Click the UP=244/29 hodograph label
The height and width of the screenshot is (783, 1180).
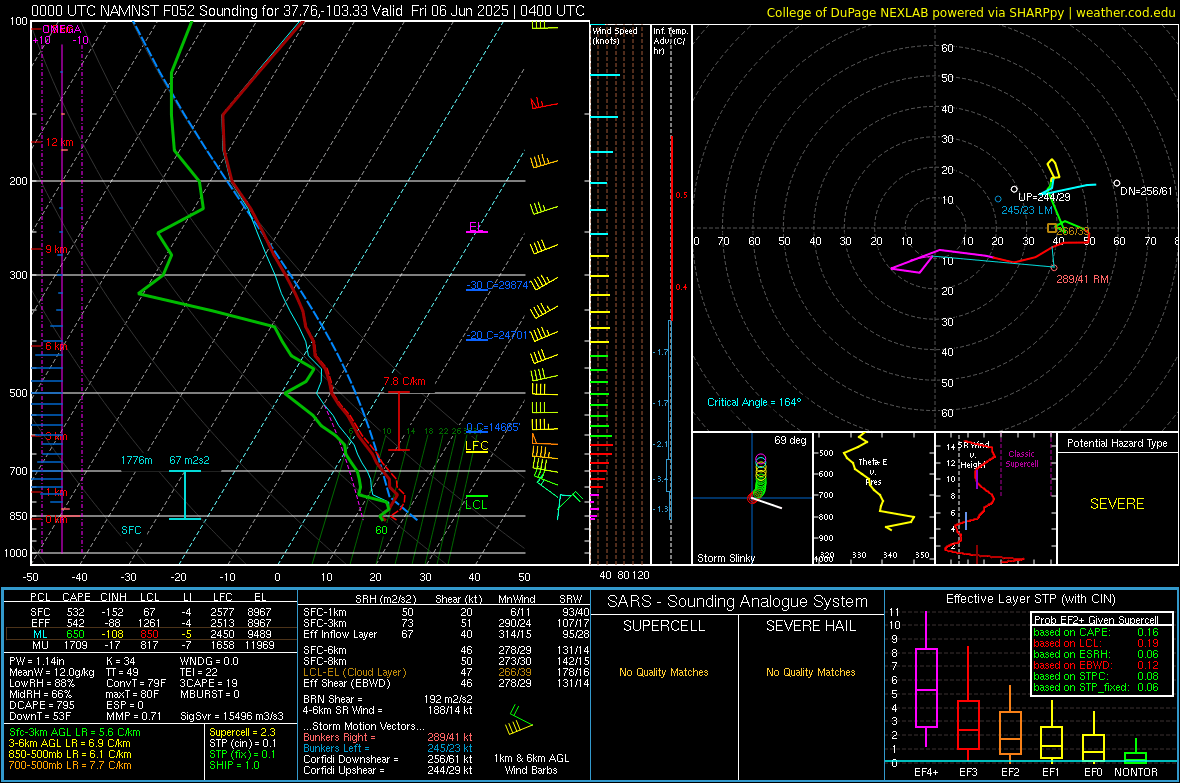pyautogui.click(x=1044, y=197)
